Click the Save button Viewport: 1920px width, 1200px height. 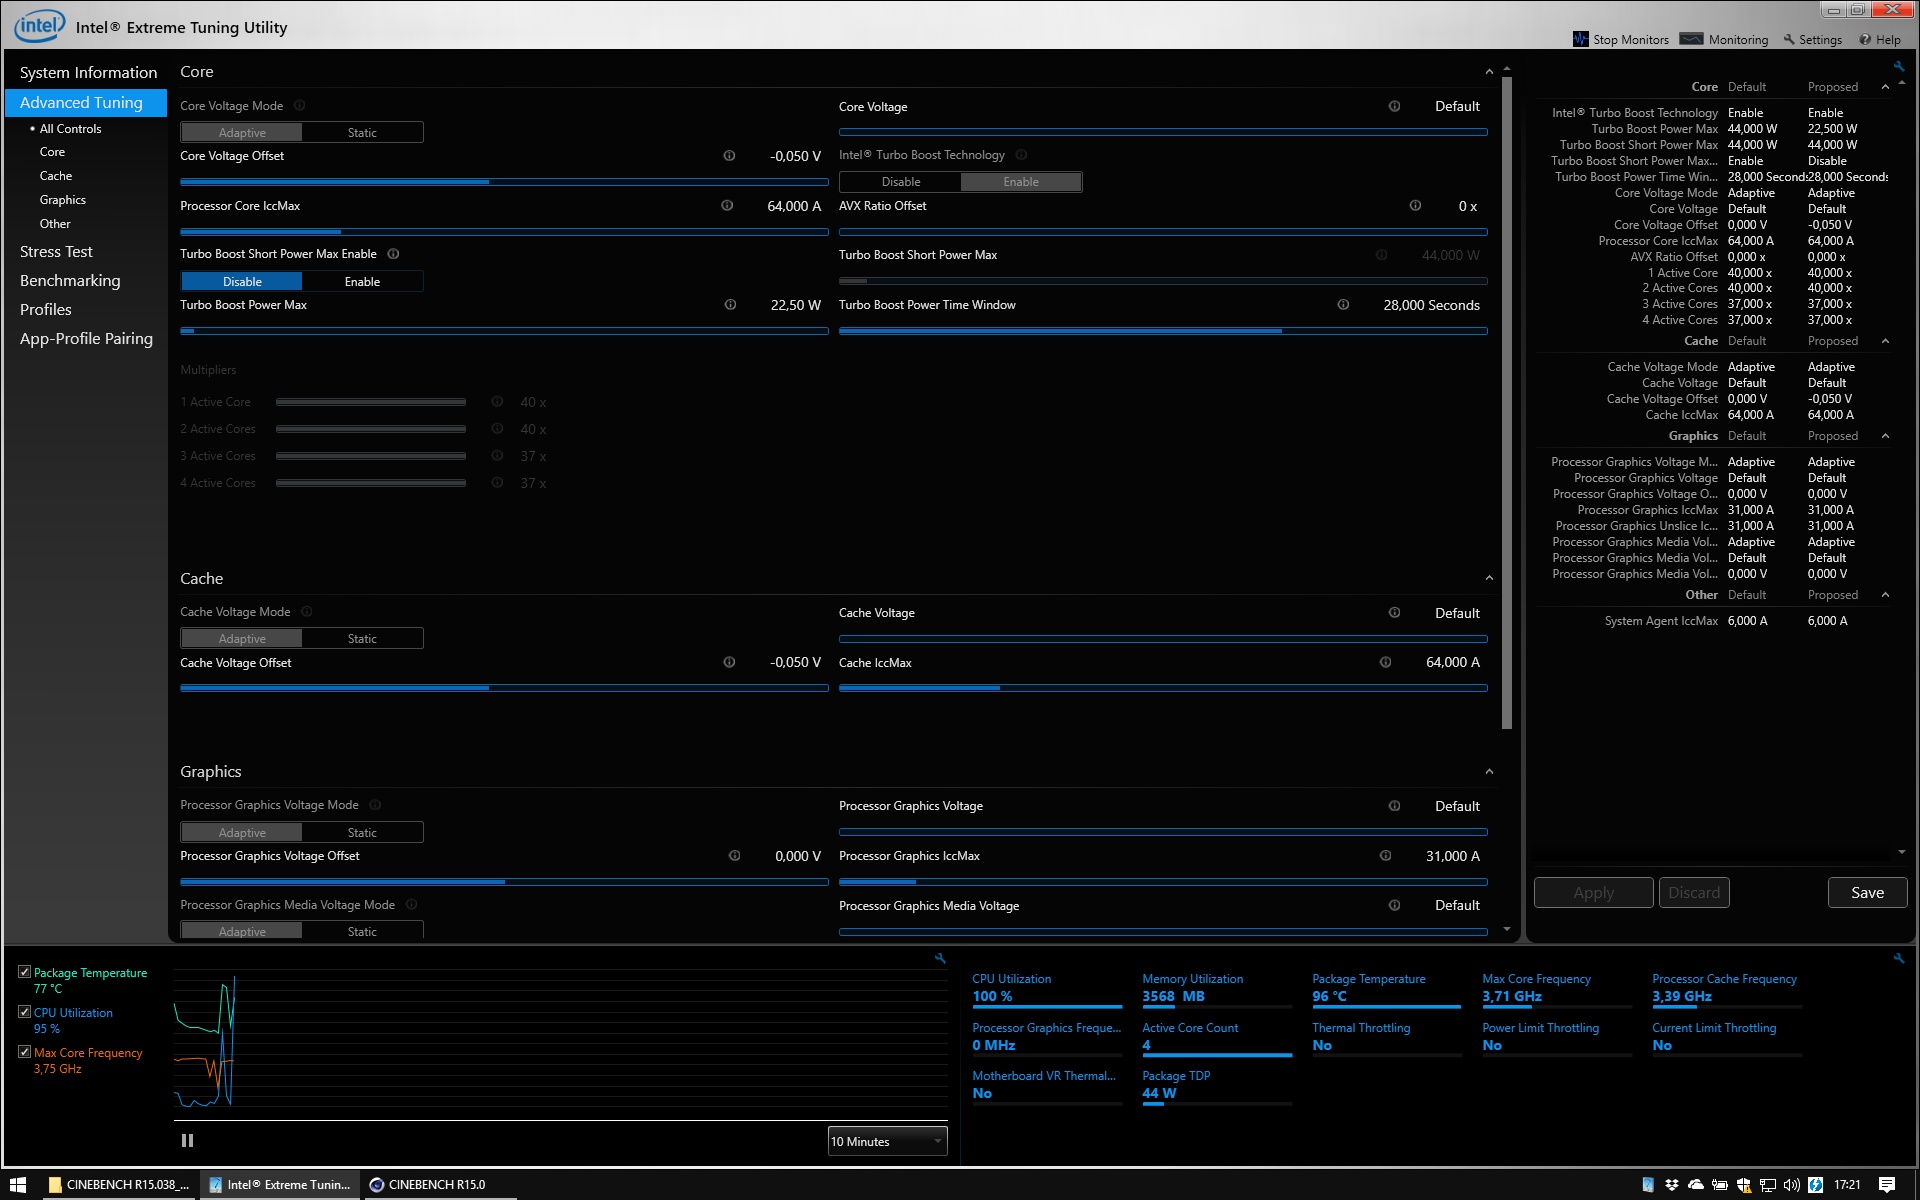1866,893
